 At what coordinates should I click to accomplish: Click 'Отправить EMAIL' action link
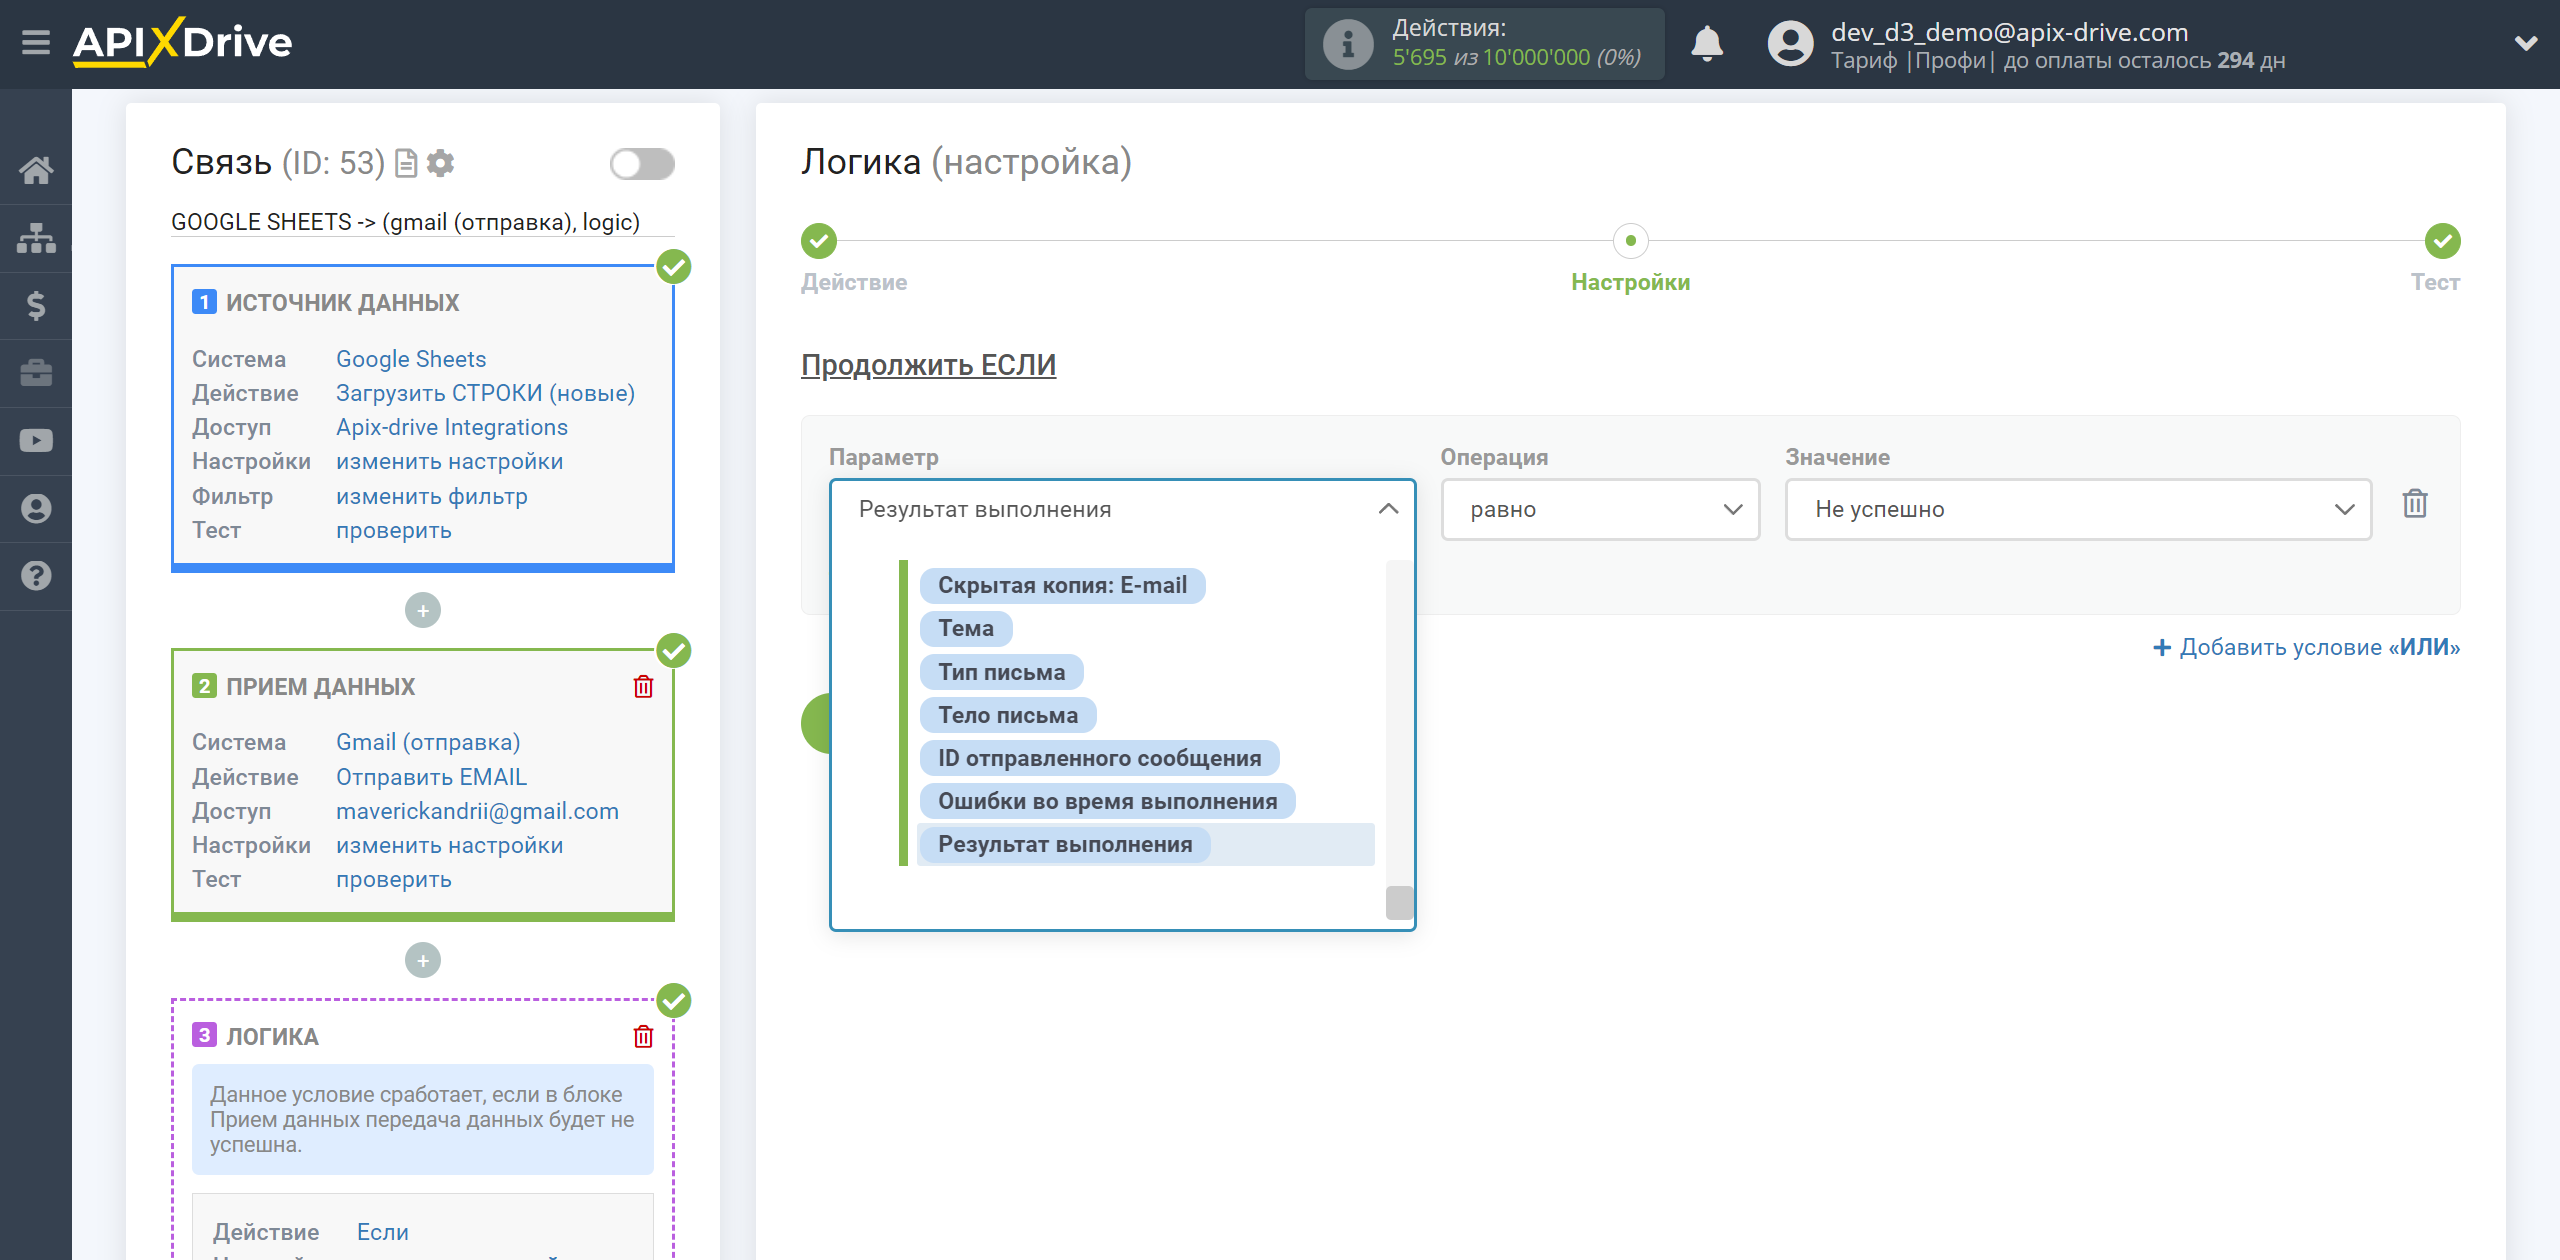tap(431, 777)
